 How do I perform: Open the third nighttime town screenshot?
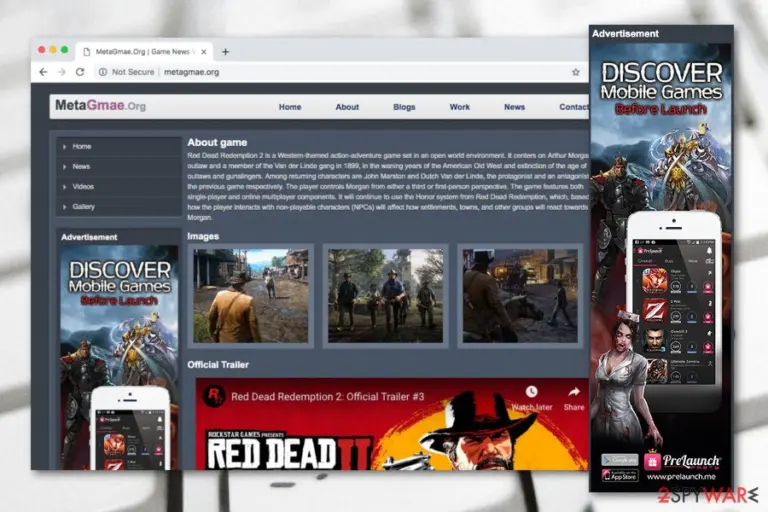pyautogui.click(x=520, y=295)
